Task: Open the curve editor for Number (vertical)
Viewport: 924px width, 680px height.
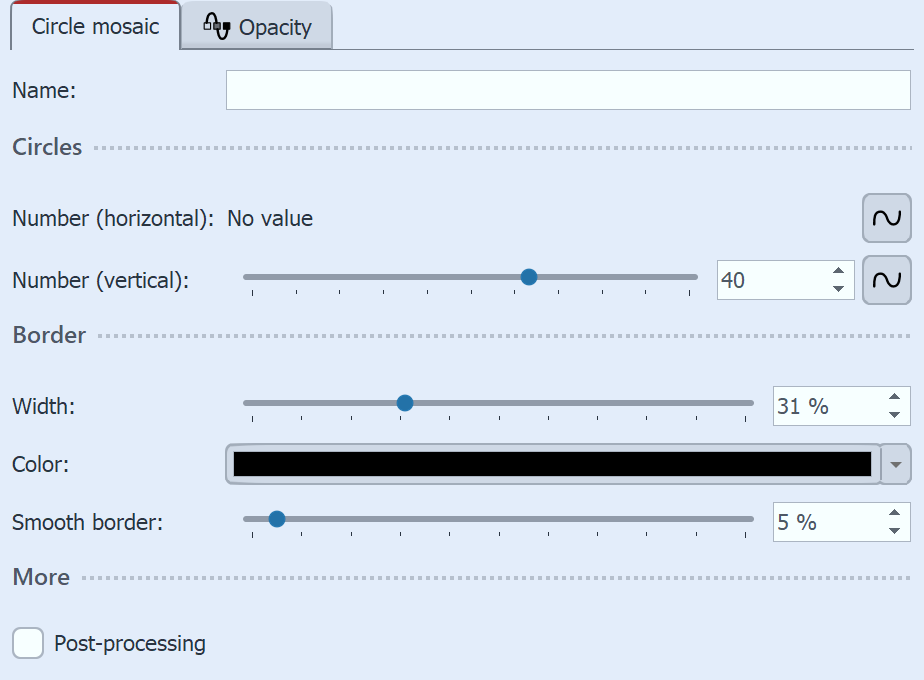Action: 886,280
